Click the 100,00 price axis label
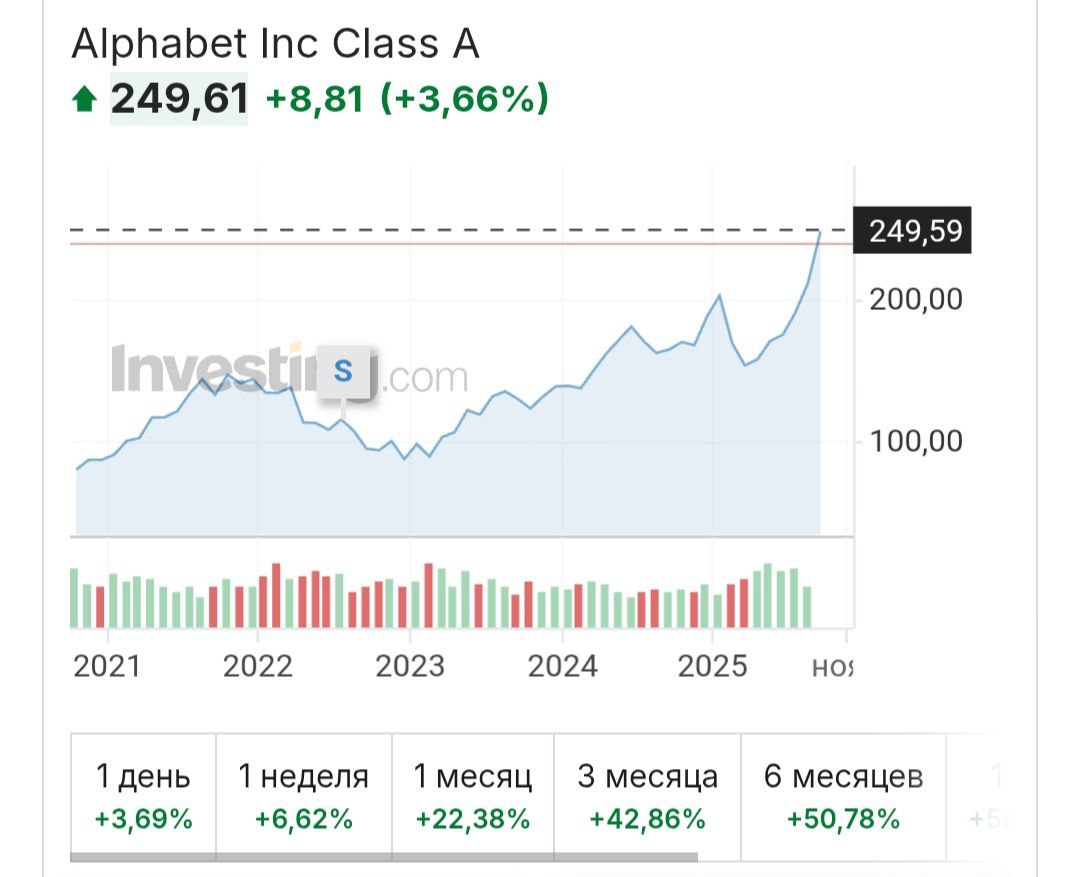 pos(916,440)
